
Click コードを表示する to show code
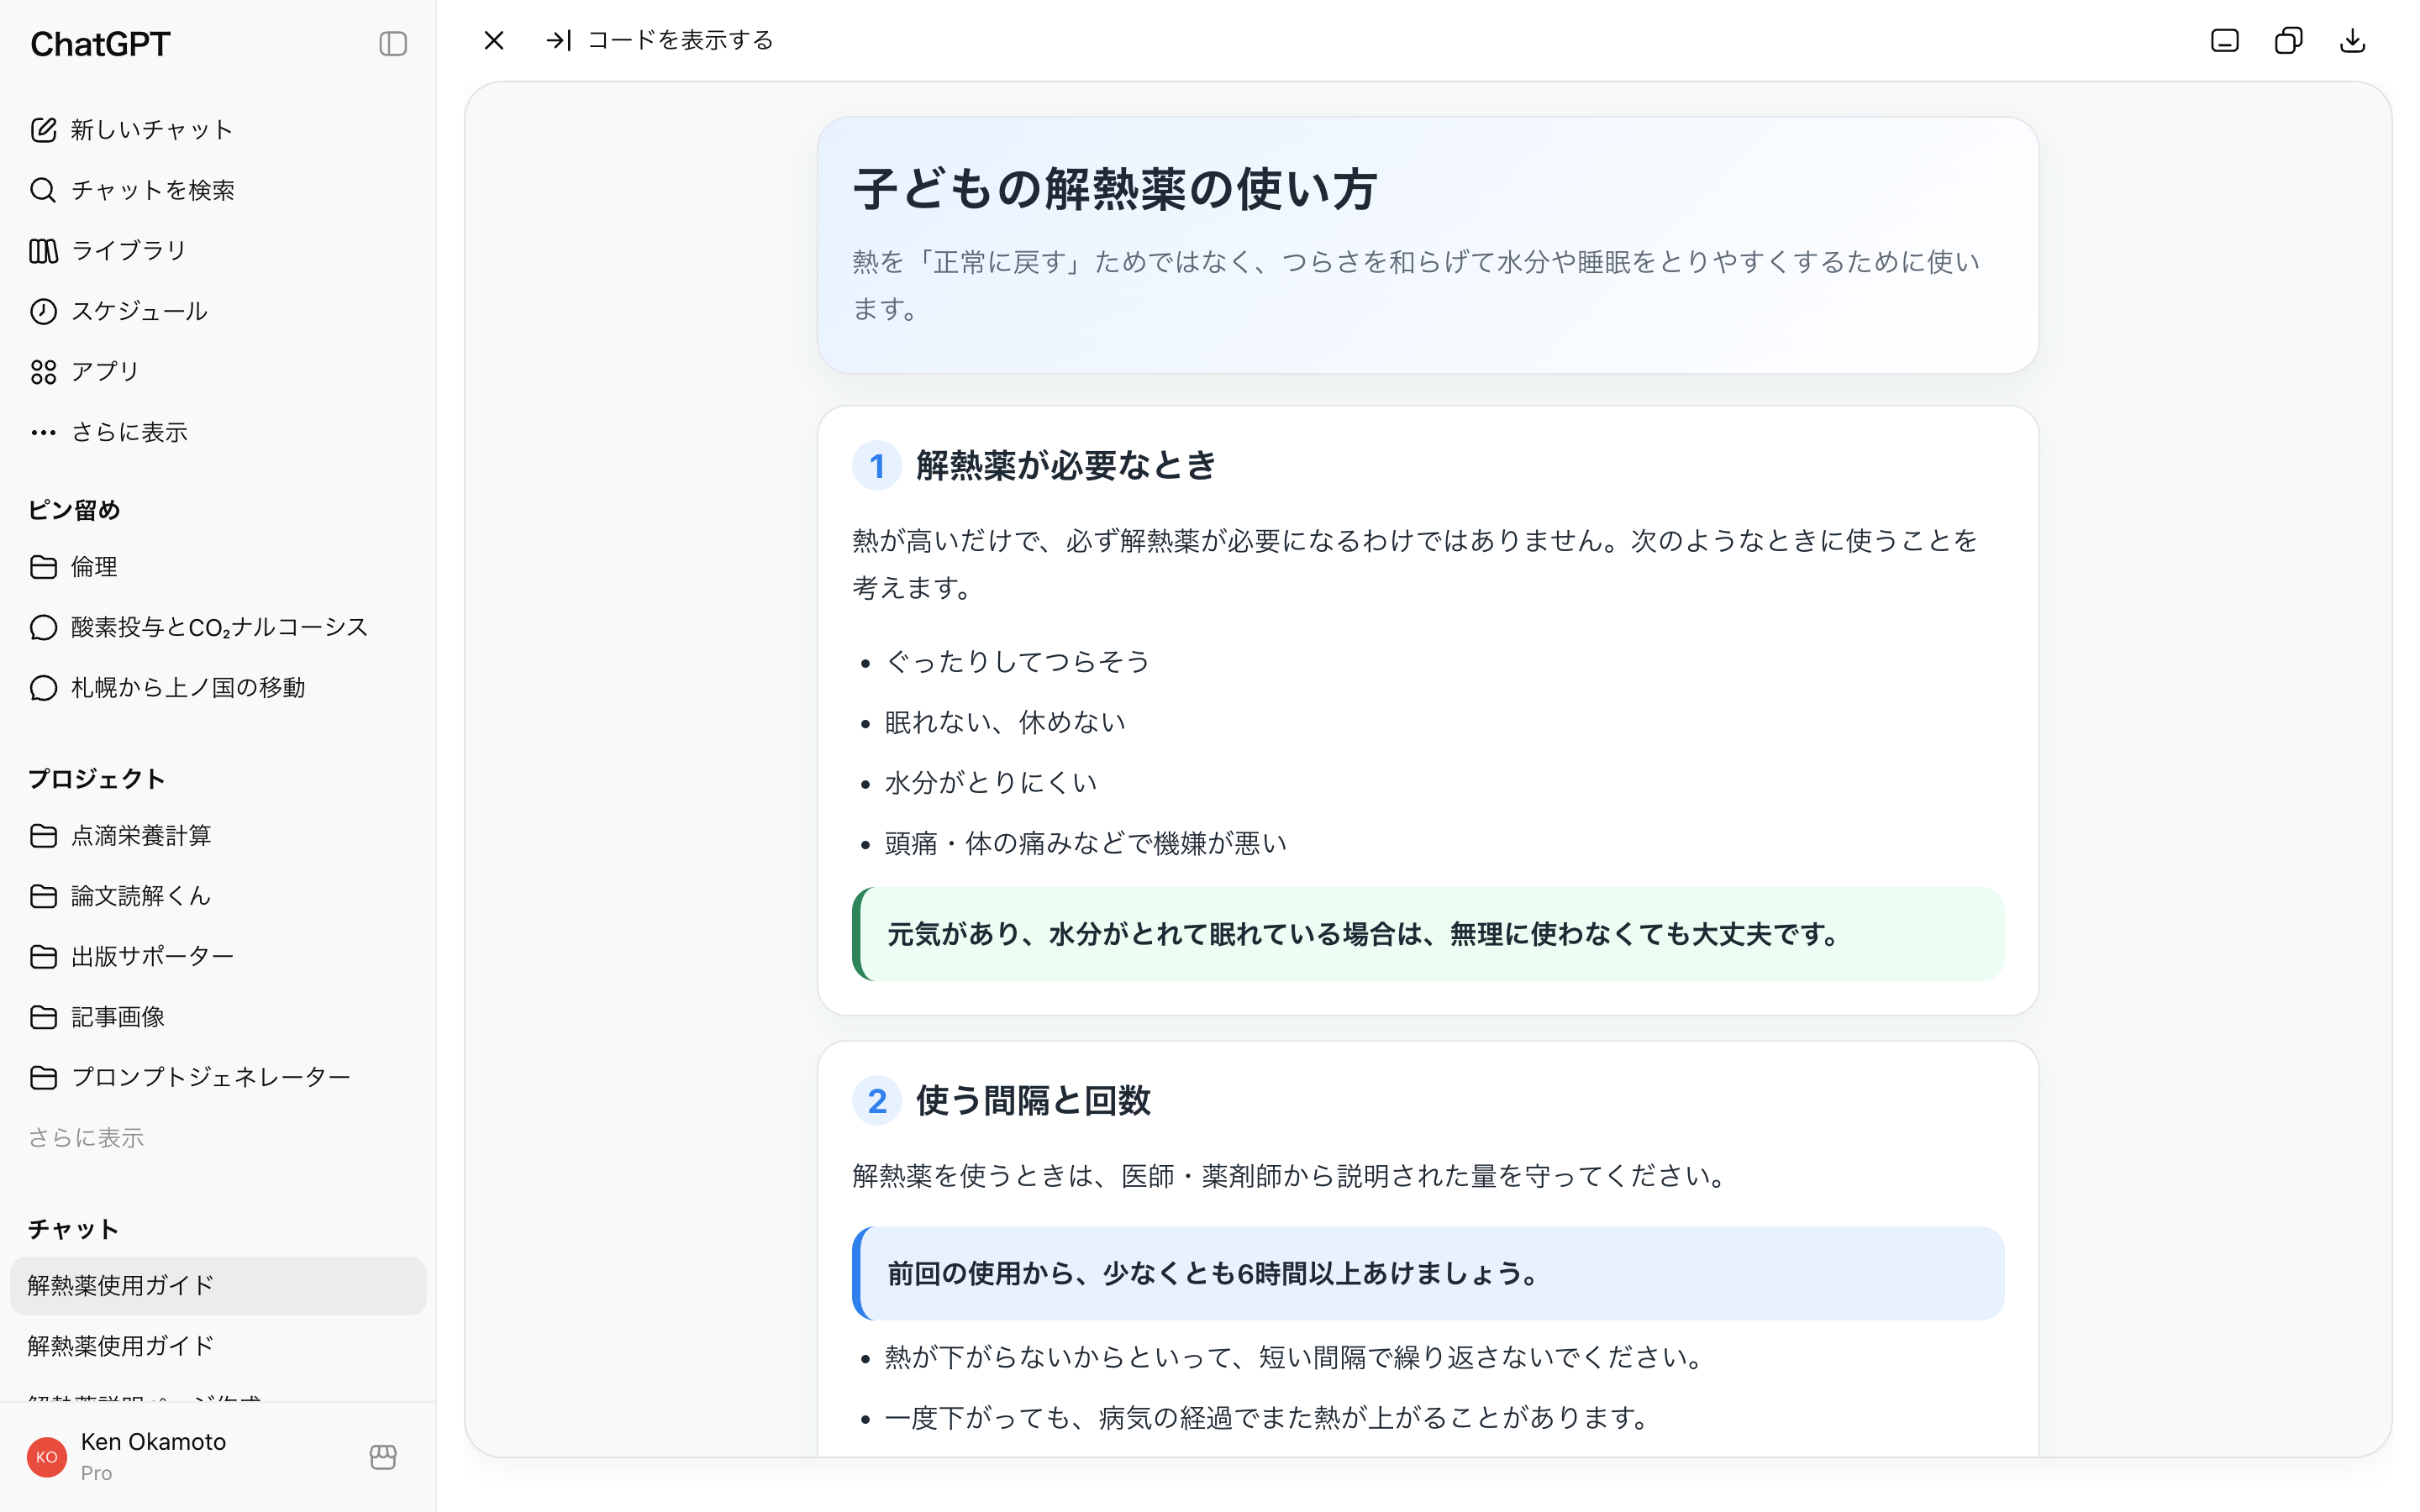[x=680, y=40]
